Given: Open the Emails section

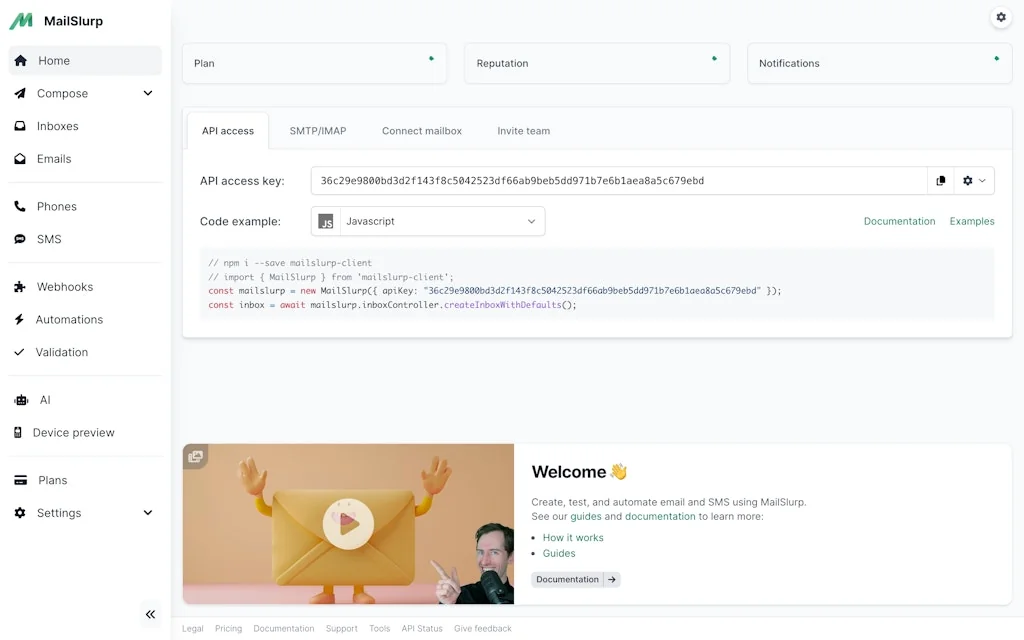Looking at the screenshot, I should click(x=53, y=158).
